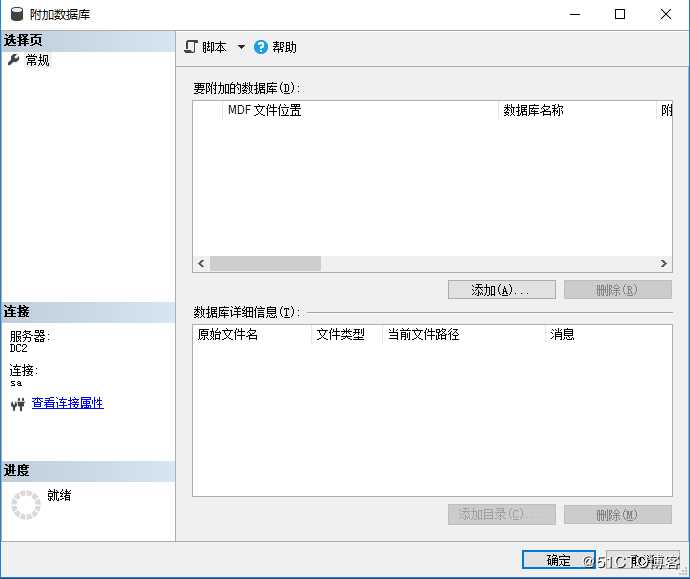Click the 数据库名称 column header

[577, 110]
